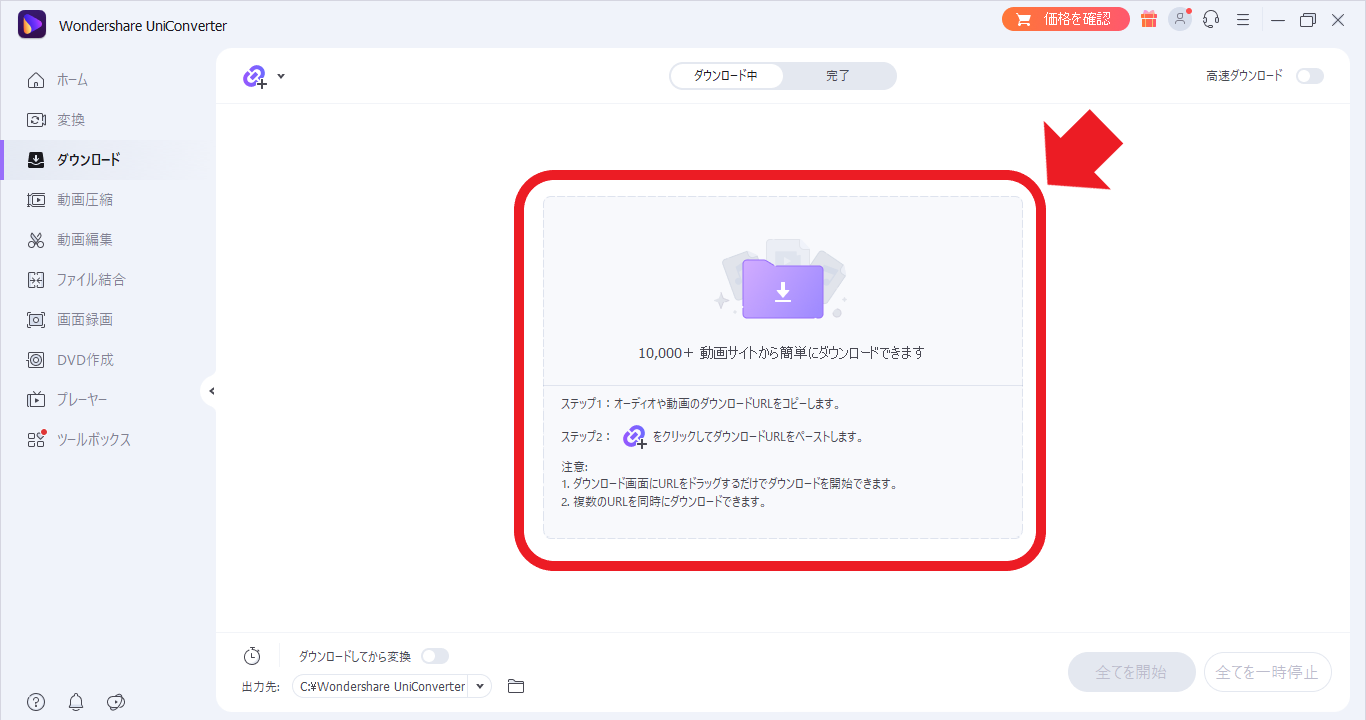
Task: Click the Wondershare UniConverter logo icon
Action: pyautogui.click(x=32, y=24)
